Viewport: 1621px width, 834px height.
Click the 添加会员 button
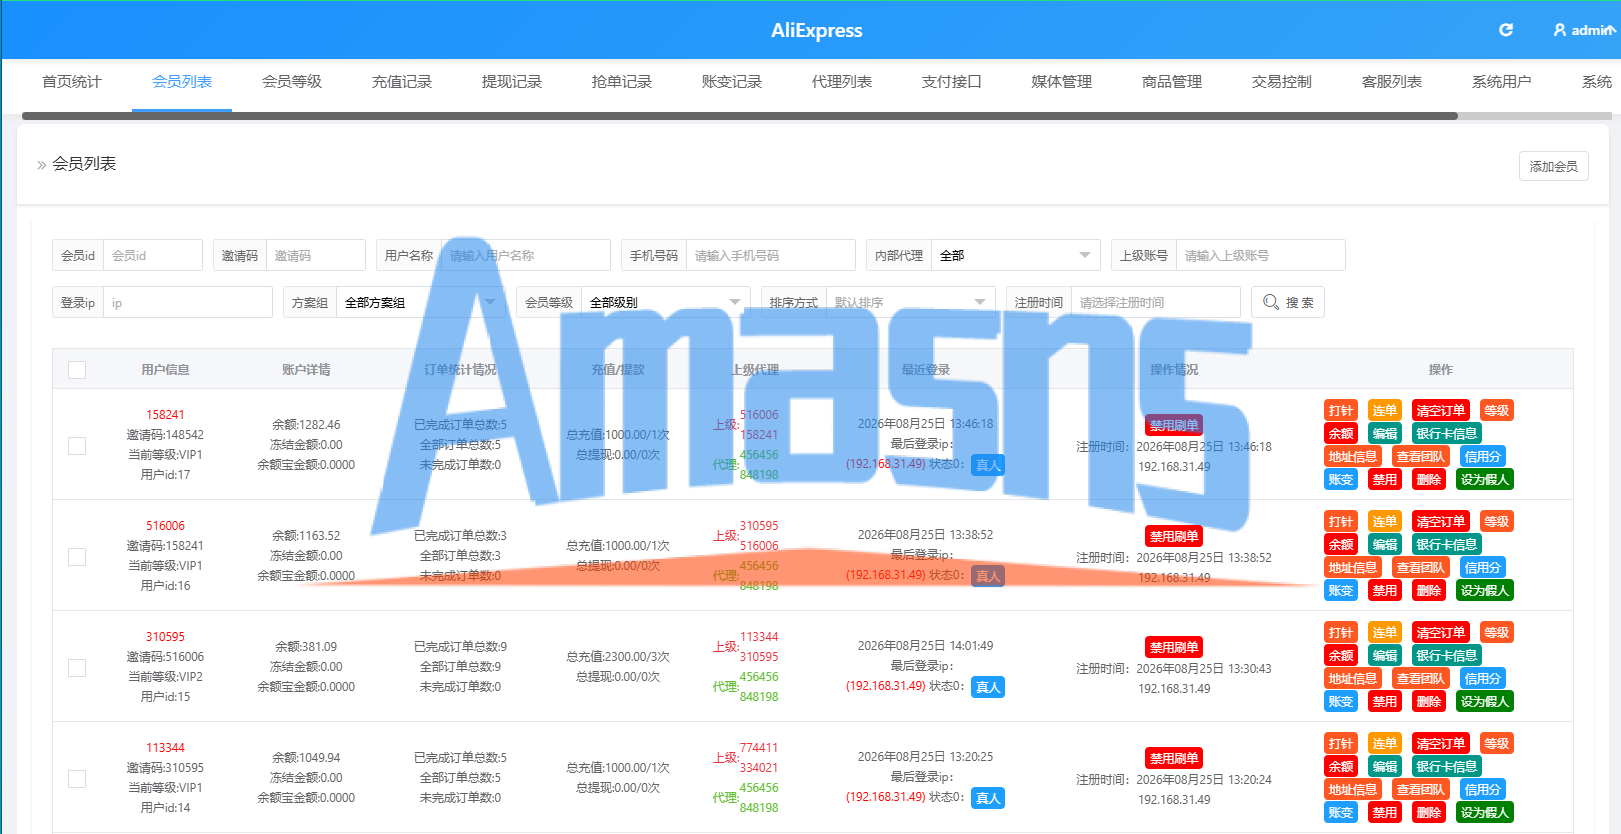click(1553, 166)
